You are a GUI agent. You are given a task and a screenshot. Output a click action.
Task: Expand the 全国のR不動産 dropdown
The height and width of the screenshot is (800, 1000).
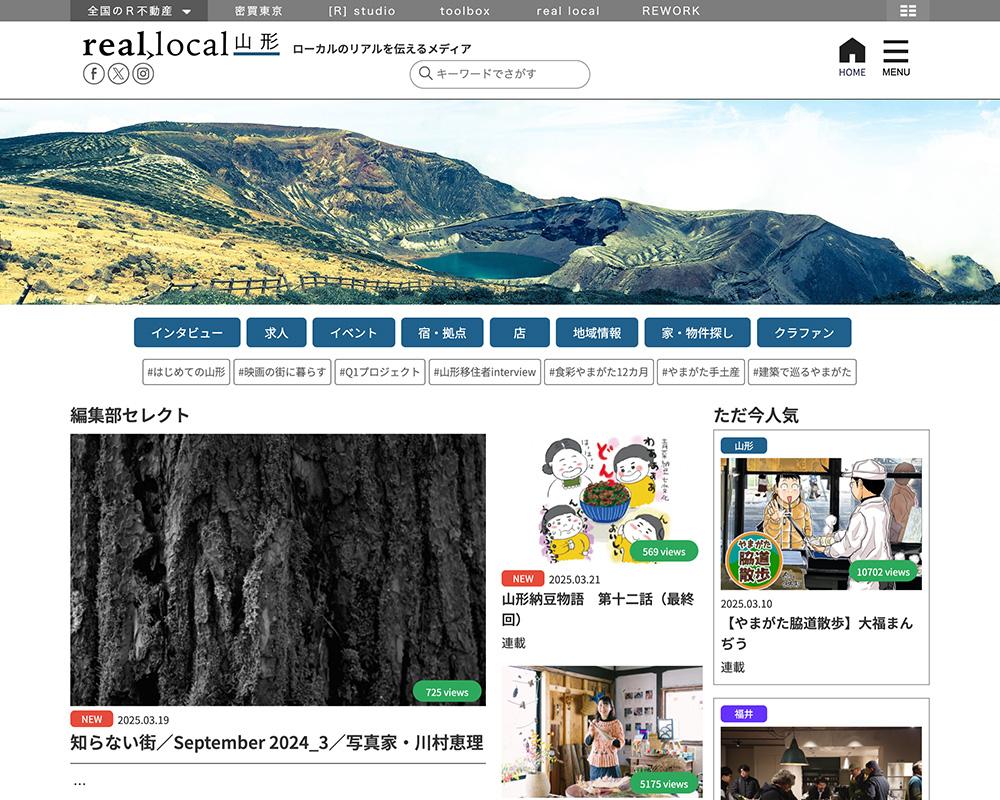139,11
